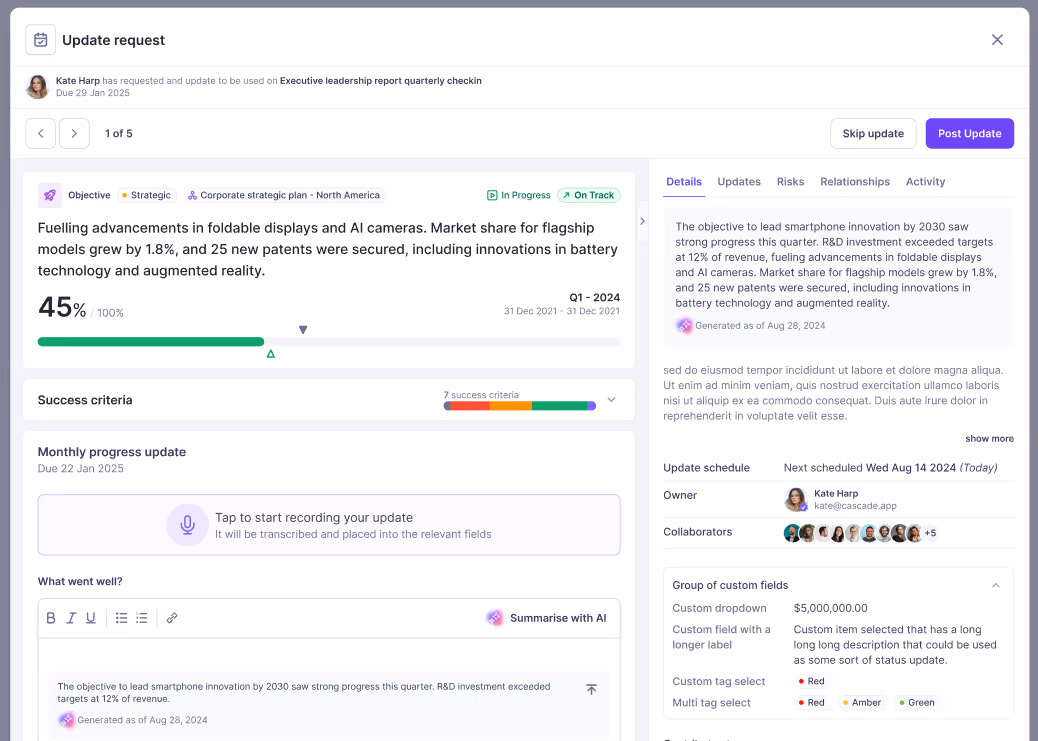This screenshot has height=741, width=1038.
Task: Click show more under the description text
Action: pyautogui.click(x=989, y=438)
